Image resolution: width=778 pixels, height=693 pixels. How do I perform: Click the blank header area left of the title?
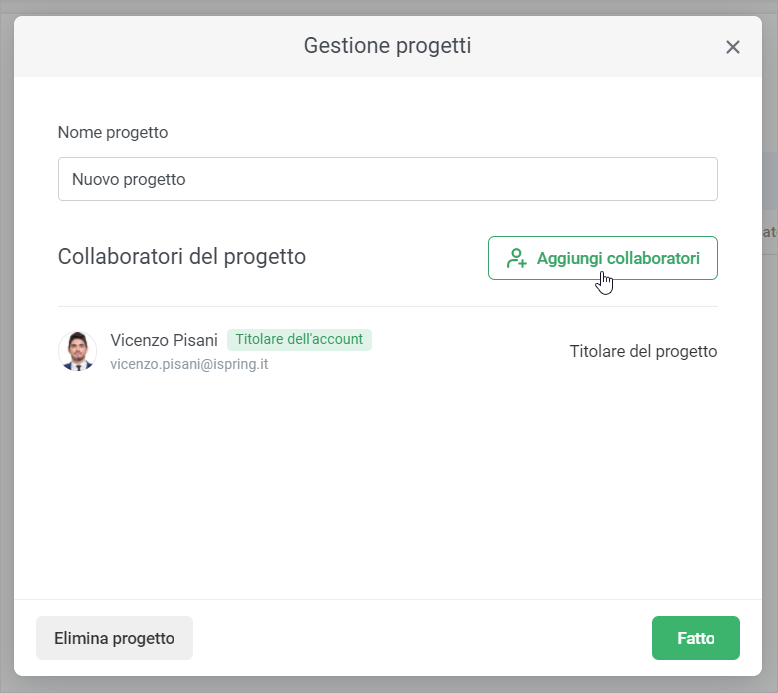click(x=150, y=46)
